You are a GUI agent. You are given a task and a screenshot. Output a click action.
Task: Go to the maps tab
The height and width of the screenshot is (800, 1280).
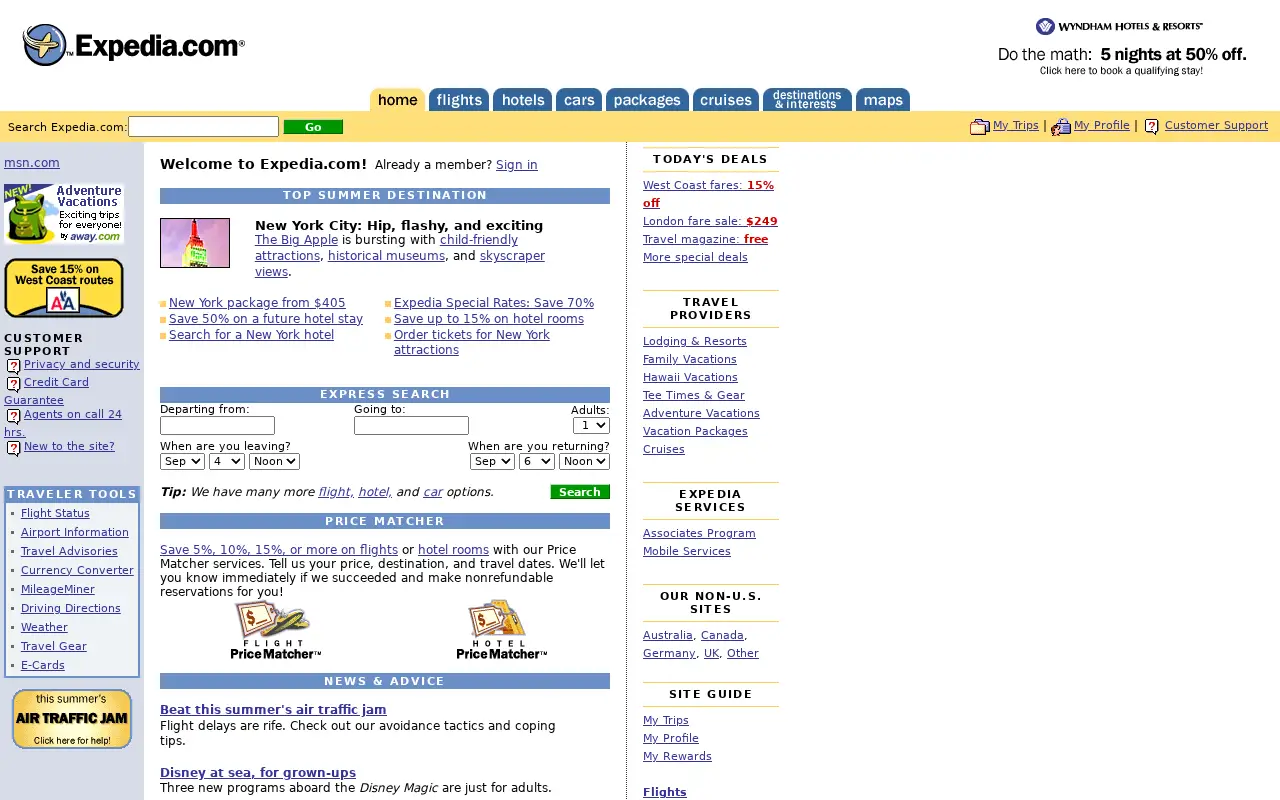click(883, 100)
